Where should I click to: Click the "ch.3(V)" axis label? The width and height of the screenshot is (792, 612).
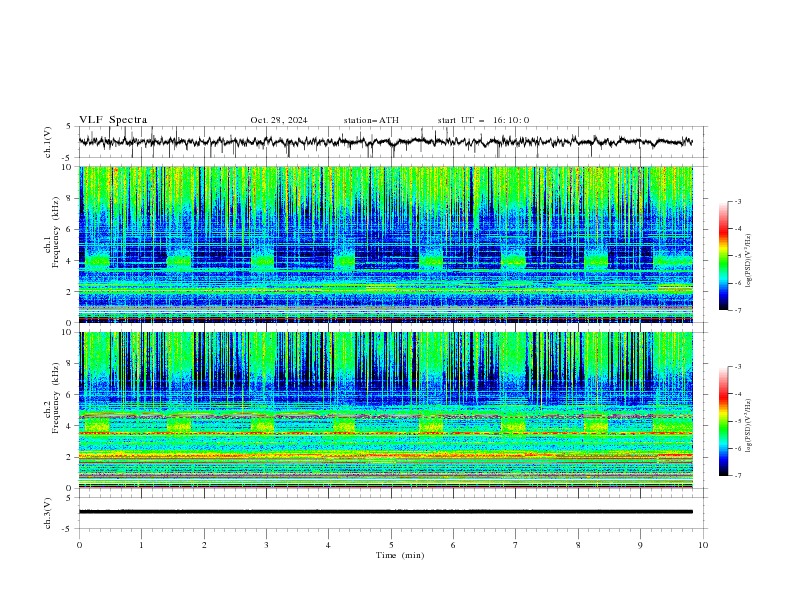pyautogui.click(x=48, y=513)
